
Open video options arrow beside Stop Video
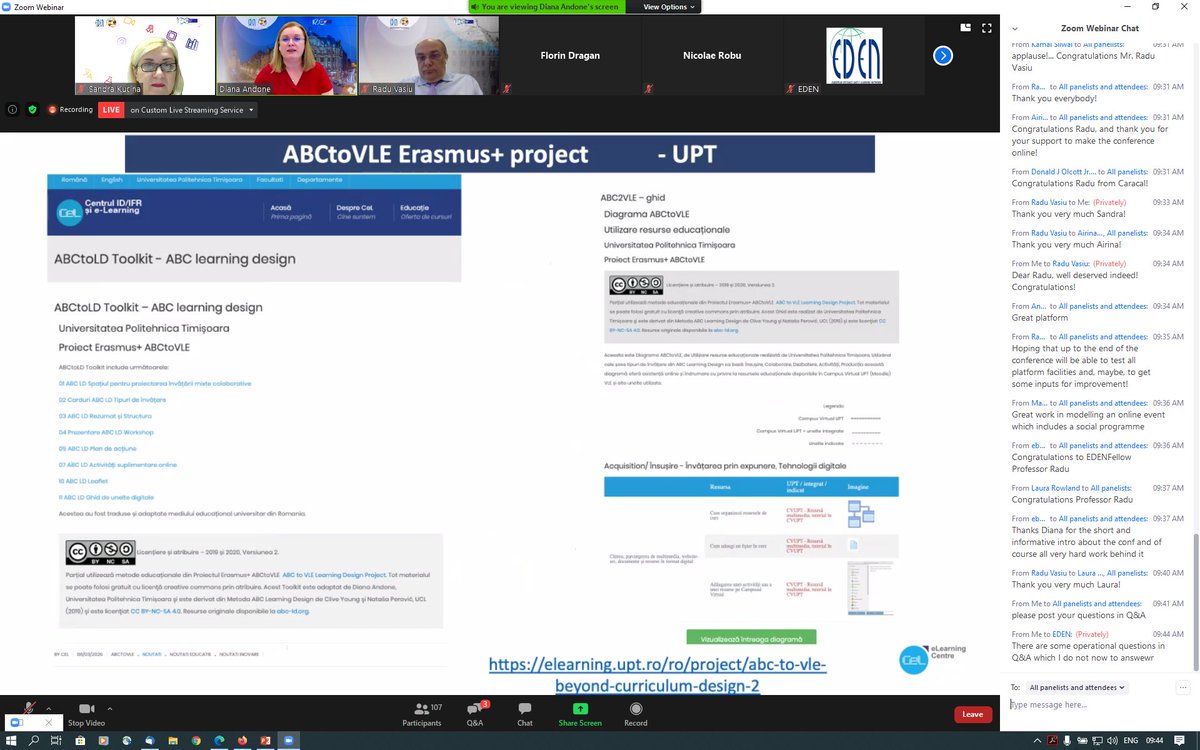[x=110, y=707]
